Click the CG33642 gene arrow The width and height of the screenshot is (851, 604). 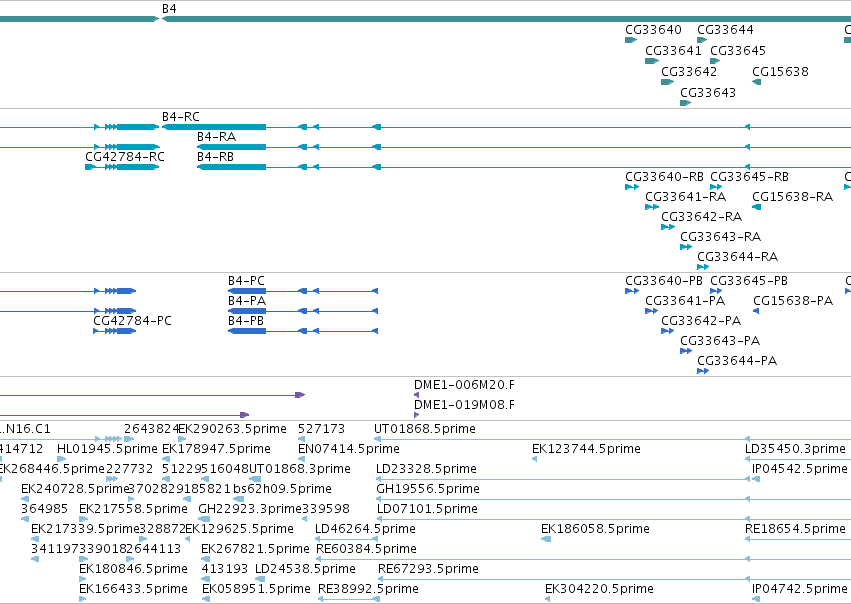click(x=667, y=82)
